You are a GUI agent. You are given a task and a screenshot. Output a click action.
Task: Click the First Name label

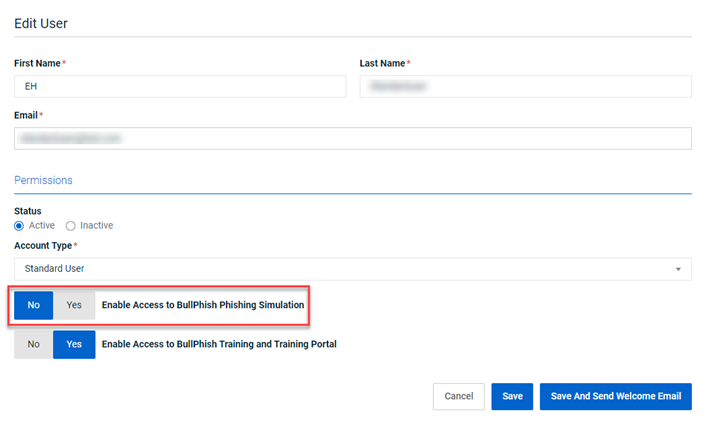[37, 63]
